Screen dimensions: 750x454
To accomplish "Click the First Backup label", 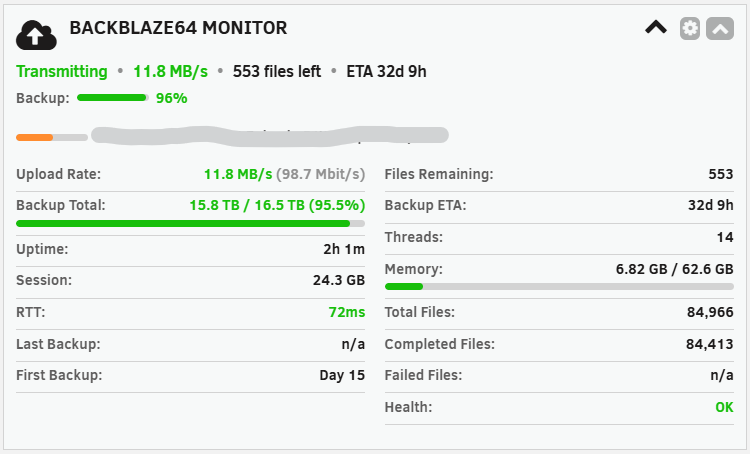I will pos(59,375).
